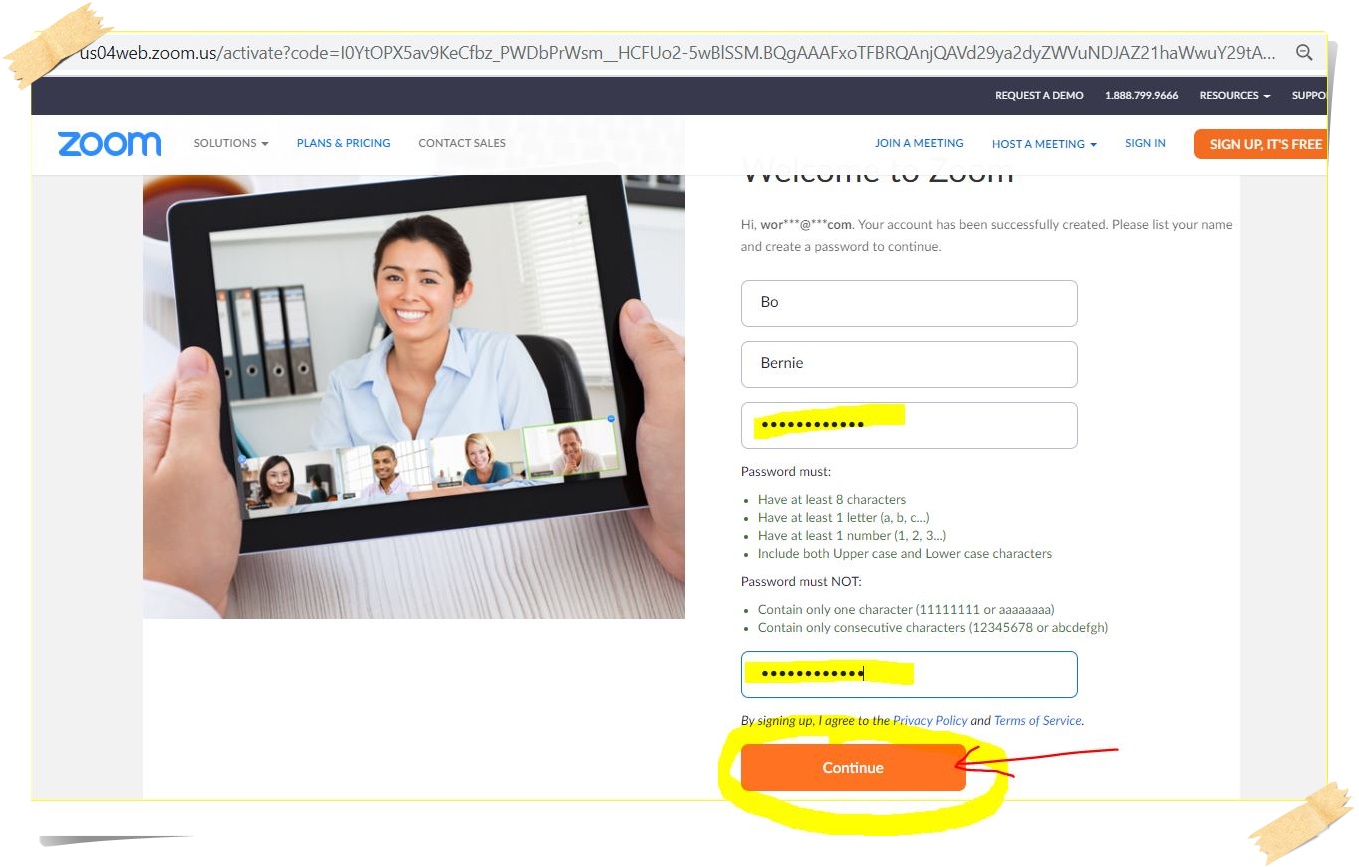Click the tablet video call image
Viewport: 1359px width, 867px height.
(x=414, y=397)
